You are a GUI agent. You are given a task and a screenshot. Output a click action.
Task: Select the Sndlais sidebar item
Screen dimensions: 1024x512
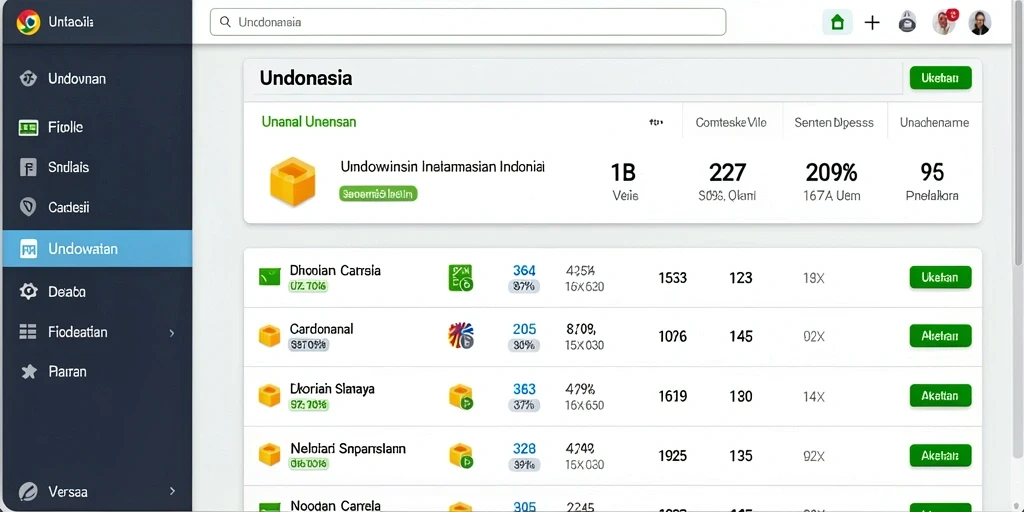click(x=97, y=167)
